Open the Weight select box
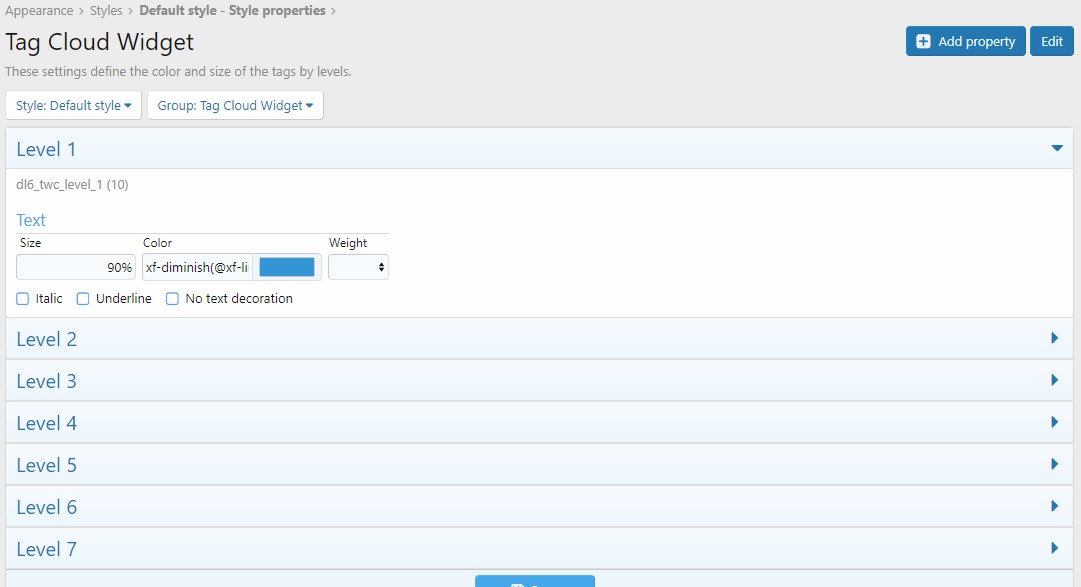The height and width of the screenshot is (587, 1081). (358, 267)
